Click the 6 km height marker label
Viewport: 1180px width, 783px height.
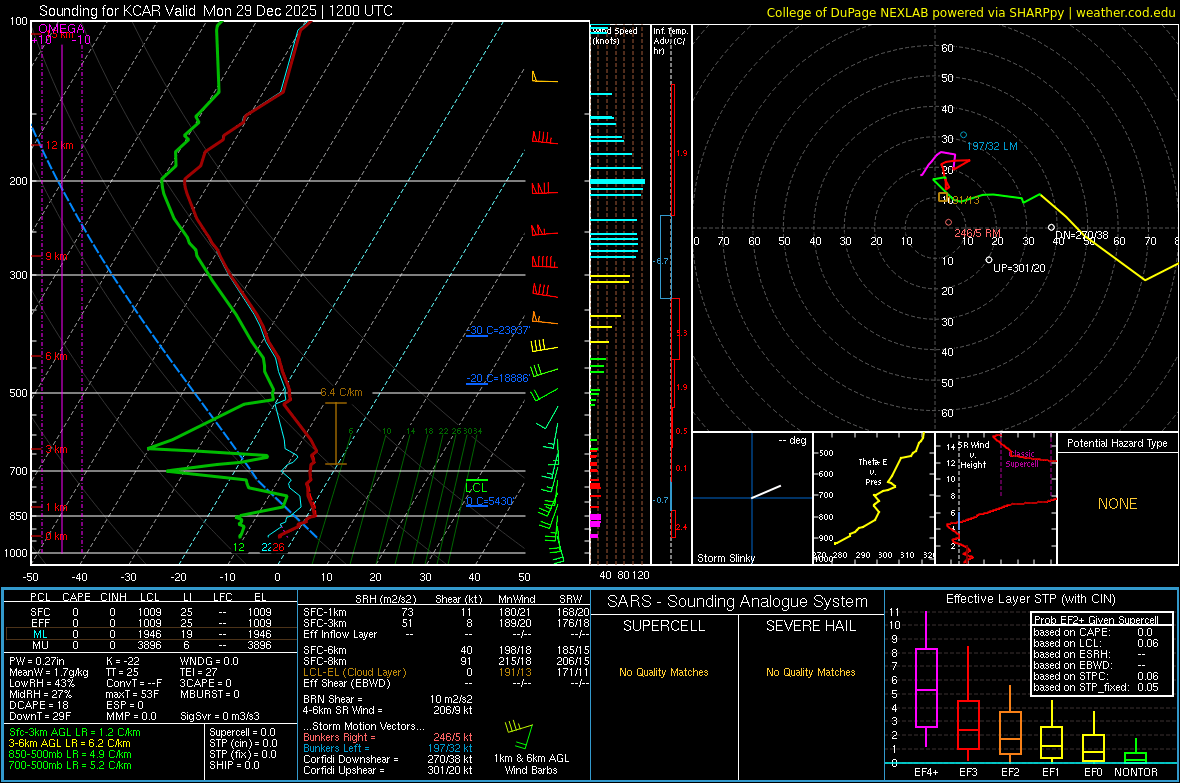point(56,356)
